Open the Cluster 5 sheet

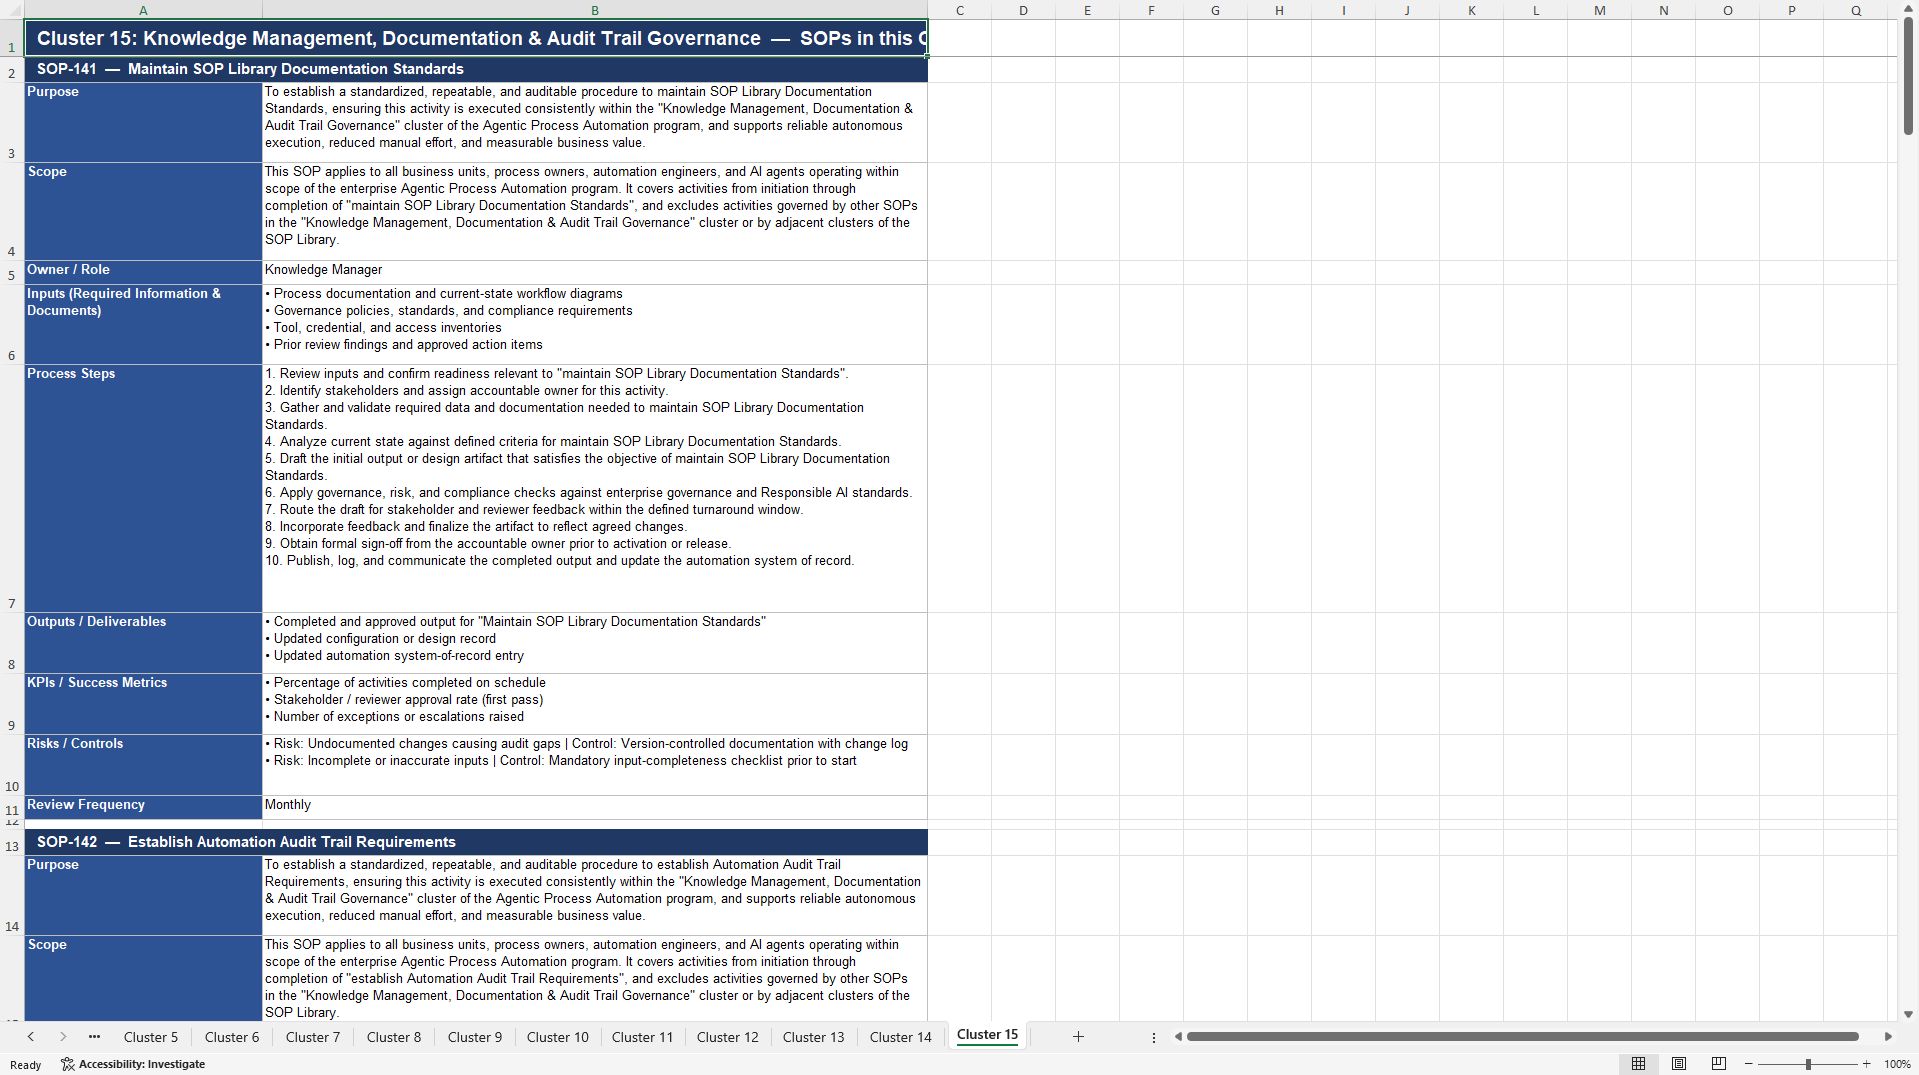click(x=151, y=1037)
